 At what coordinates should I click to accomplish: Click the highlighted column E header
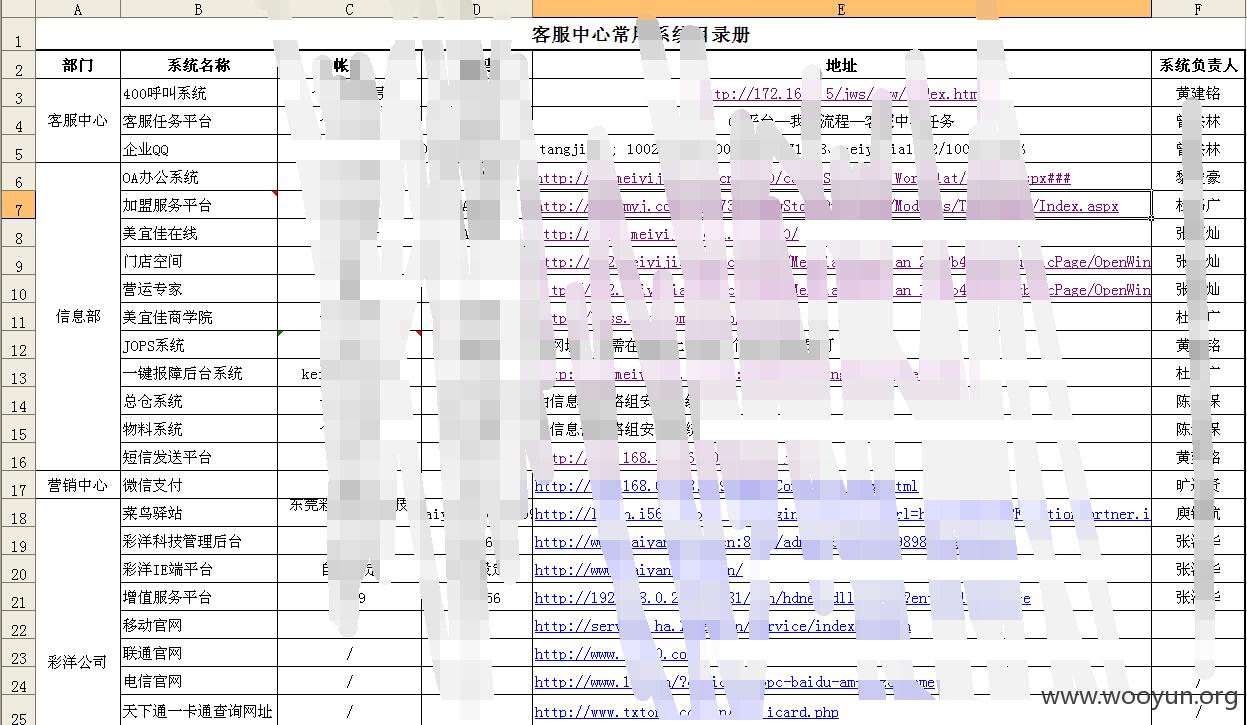click(841, 9)
